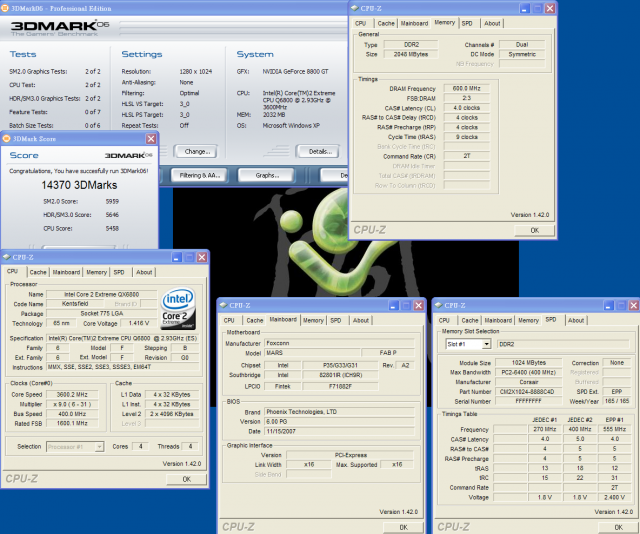Click the Intel Core 2 Extreme logo
The width and height of the screenshot is (640, 534).
pyautogui.click(x=178, y=309)
